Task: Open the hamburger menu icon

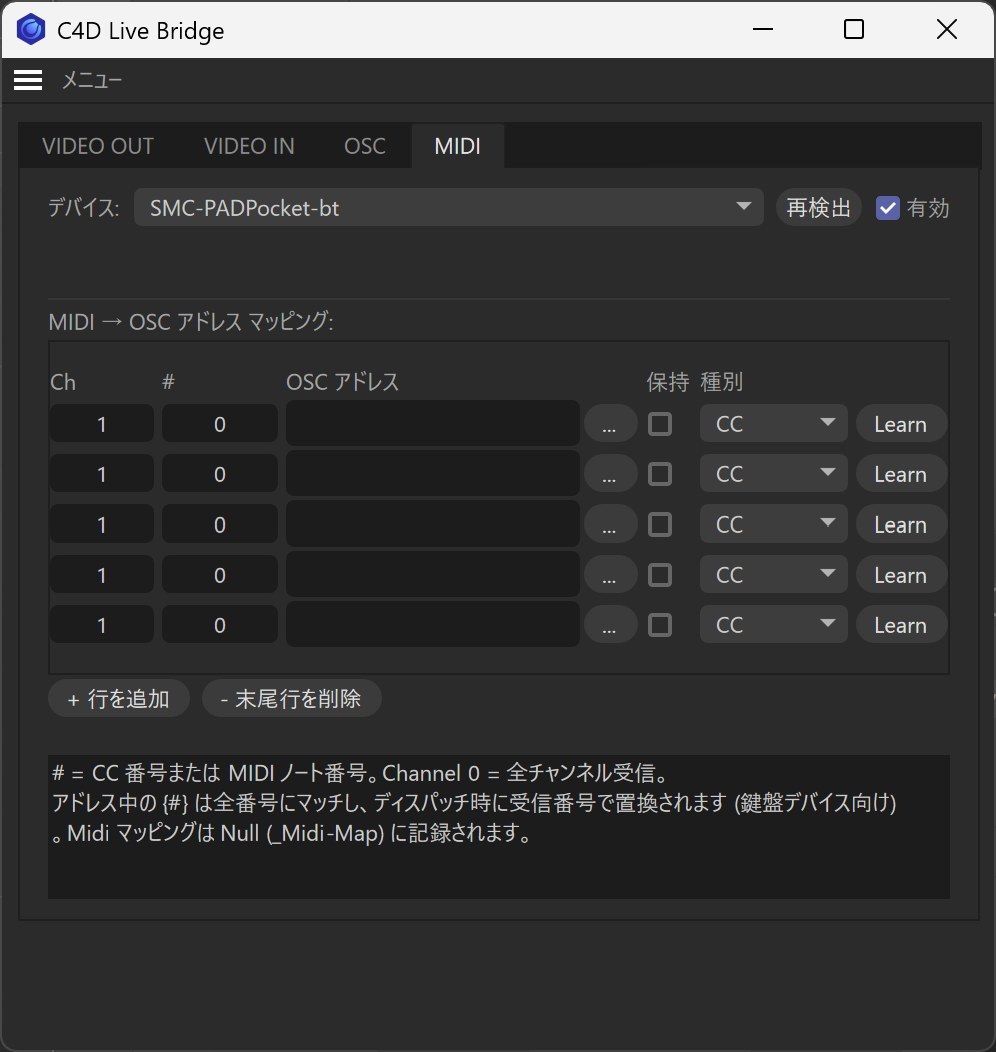Action: [28, 80]
